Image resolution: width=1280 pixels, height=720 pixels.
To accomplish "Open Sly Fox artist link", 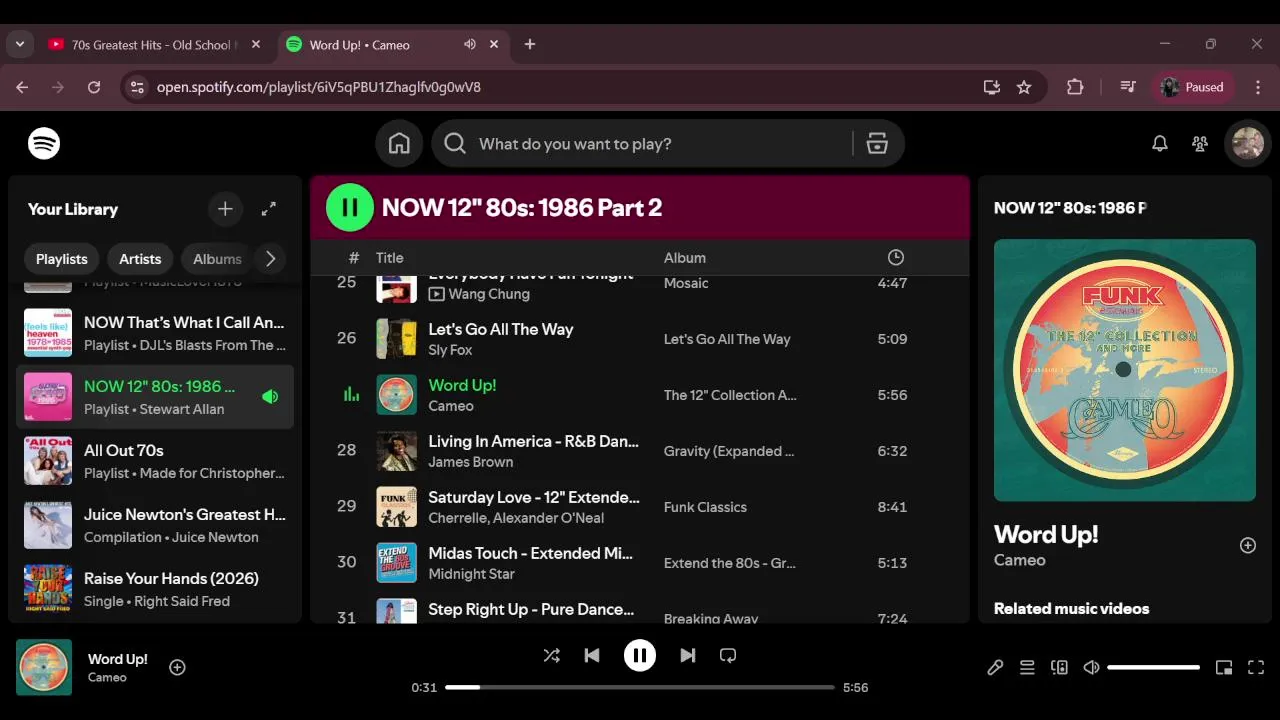I will tap(450, 350).
